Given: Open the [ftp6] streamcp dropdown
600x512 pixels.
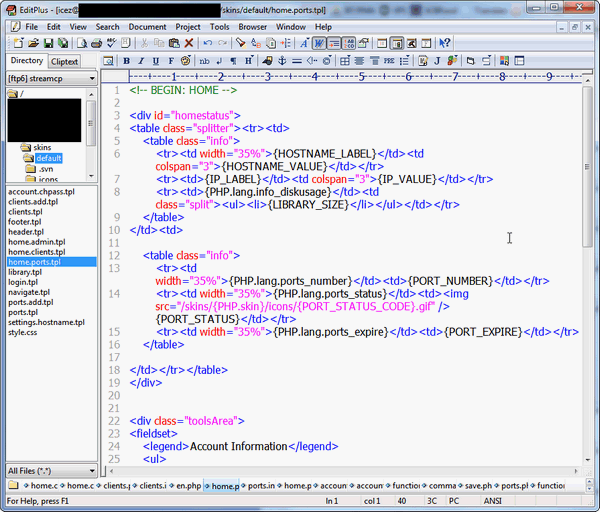Looking at the screenshot, I should 90,77.
